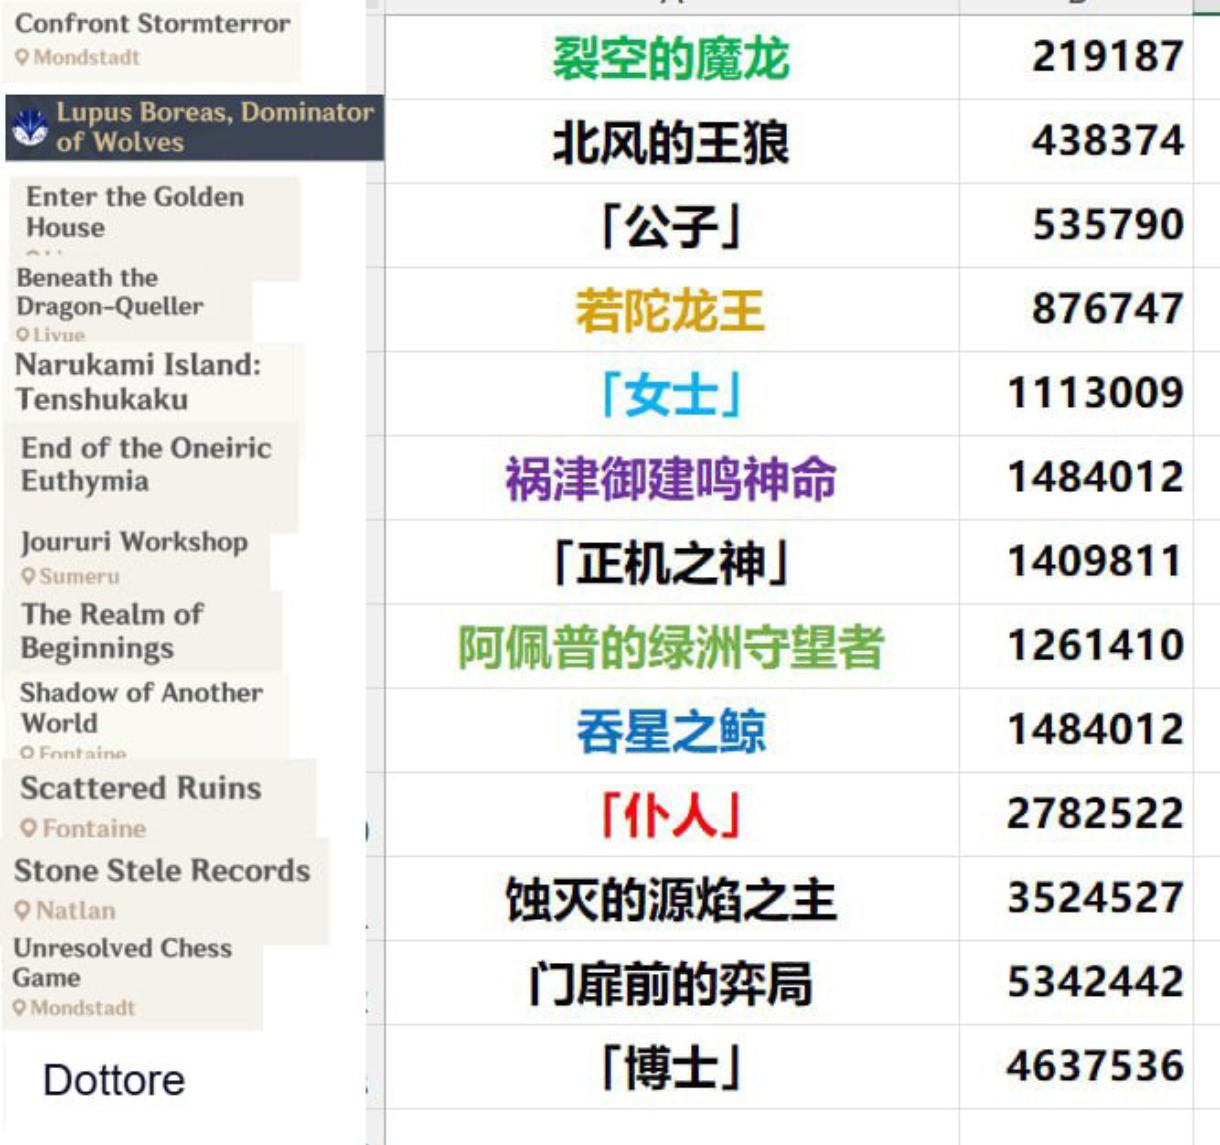
Task: Select the cell 「女士」
Action: pyautogui.click(x=671, y=393)
